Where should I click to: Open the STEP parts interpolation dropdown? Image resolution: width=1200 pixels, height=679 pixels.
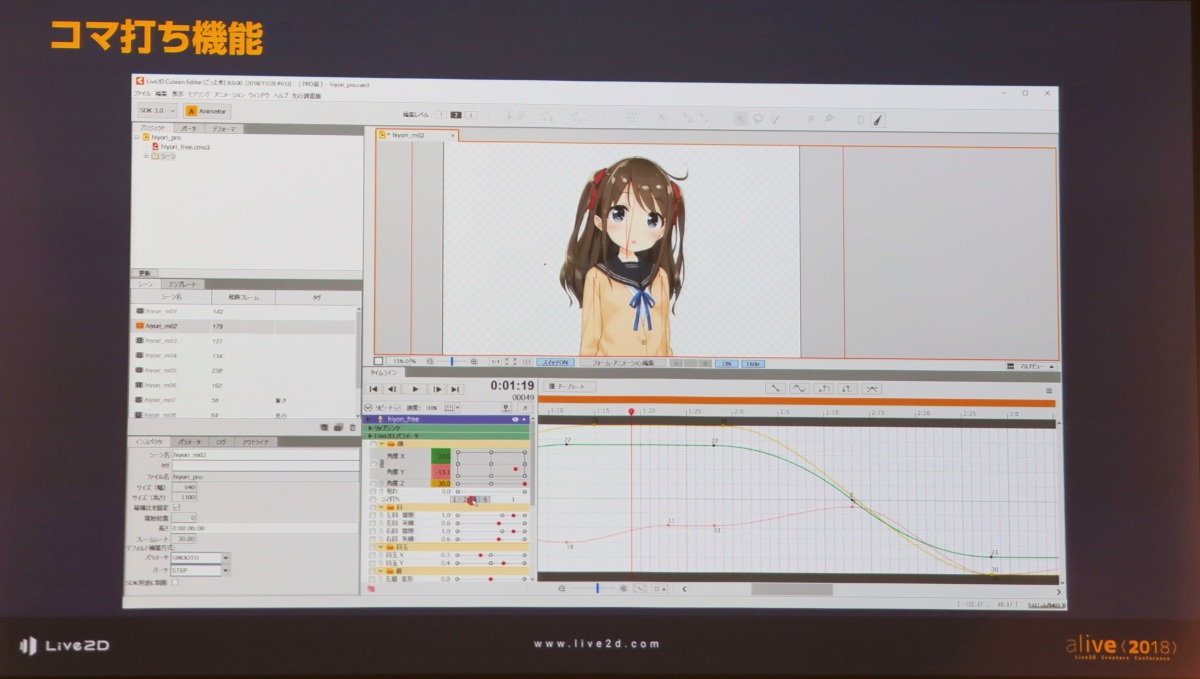point(225,570)
